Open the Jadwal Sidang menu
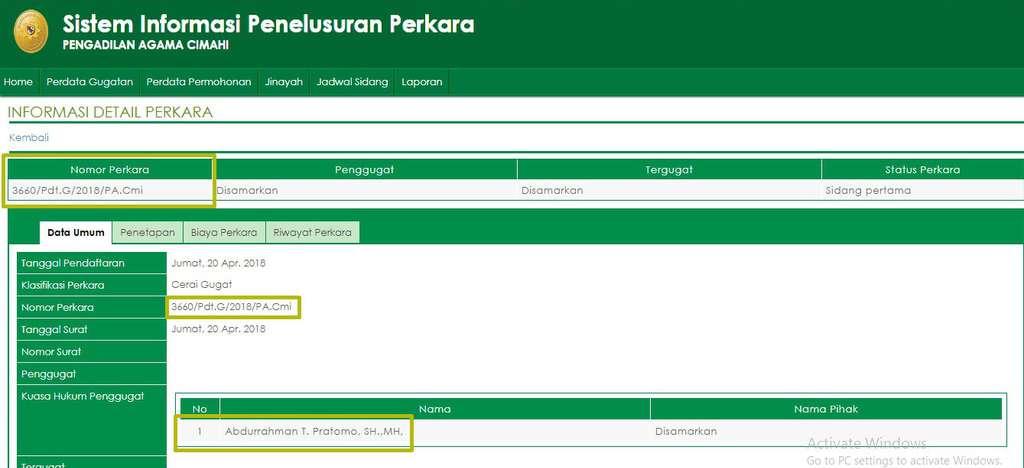This screenshot has height=468, width=1024. (x=352, y=82)
